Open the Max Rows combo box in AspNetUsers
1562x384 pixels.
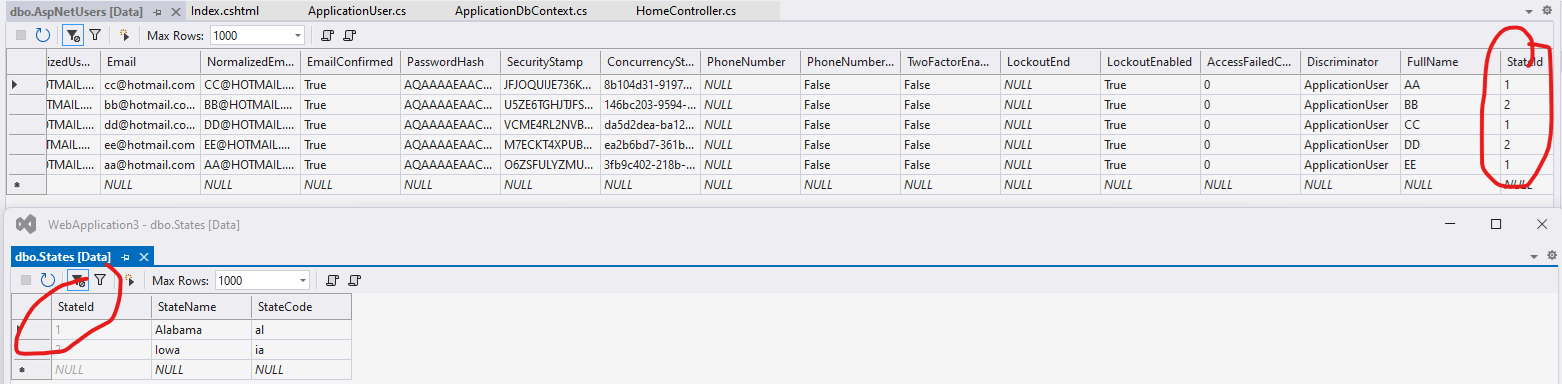point(256,35)
